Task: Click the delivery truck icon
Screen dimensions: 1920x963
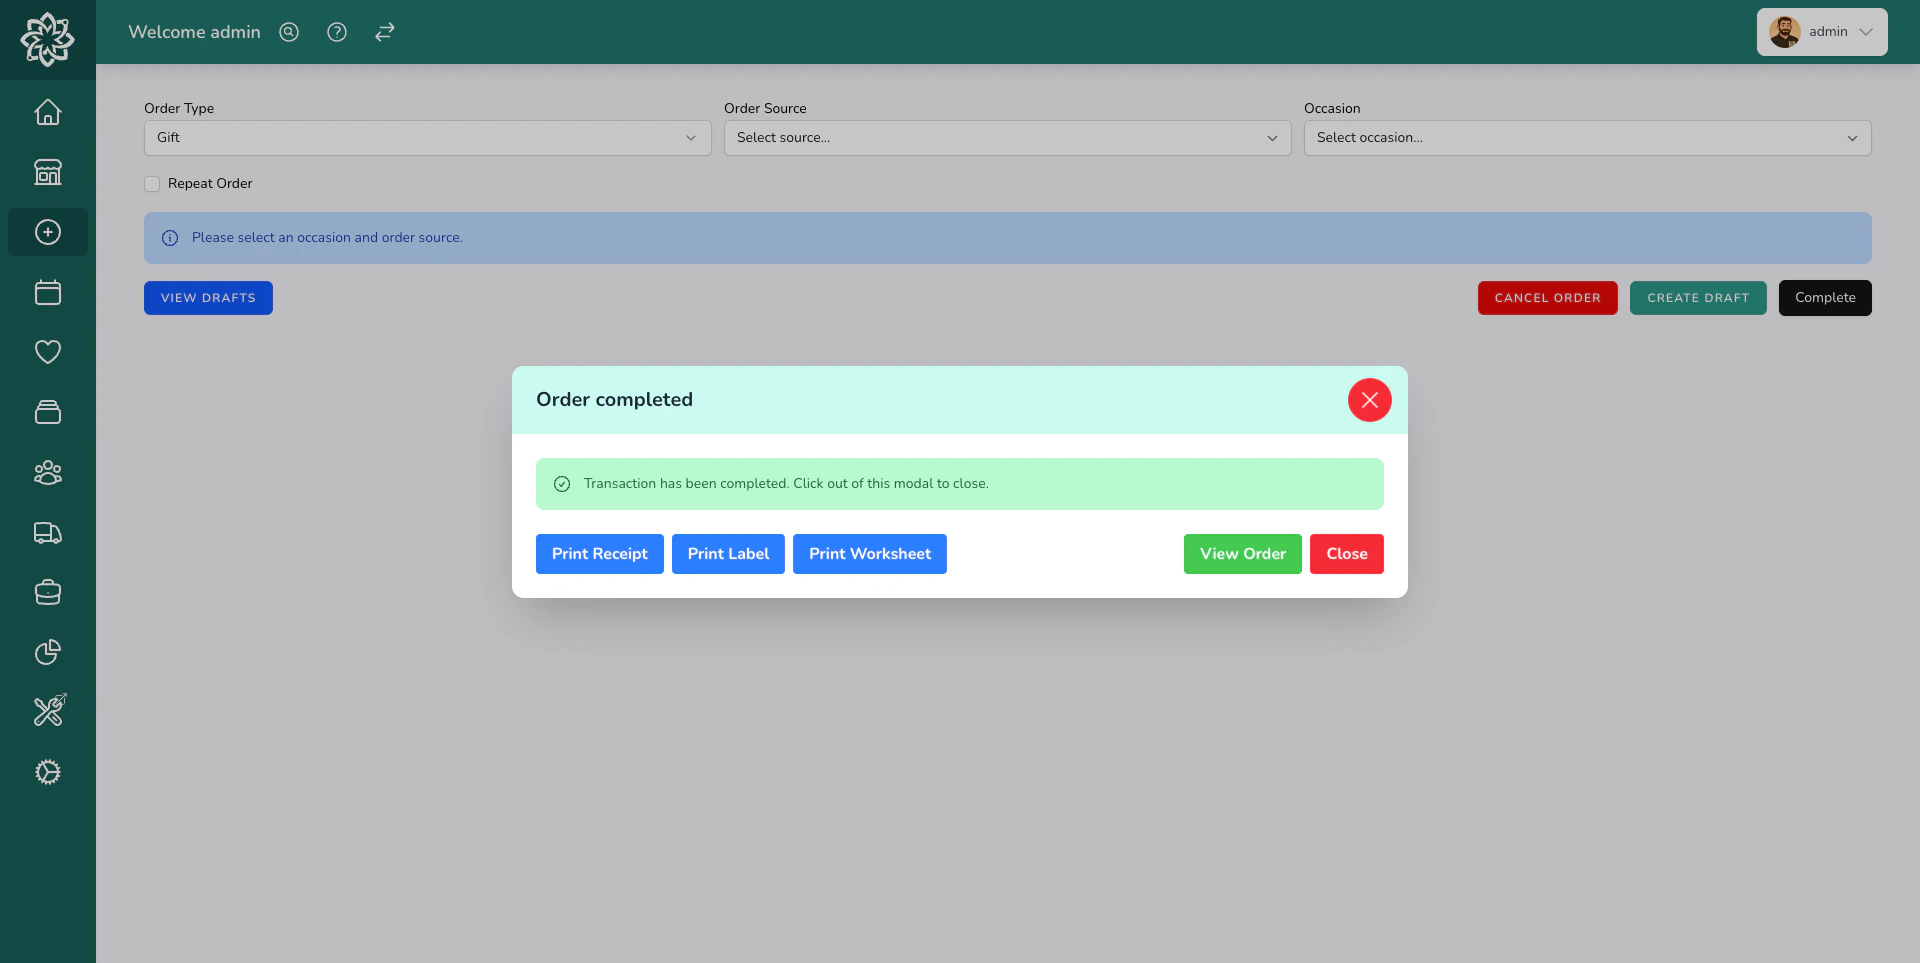Action: tap(47, 533)
